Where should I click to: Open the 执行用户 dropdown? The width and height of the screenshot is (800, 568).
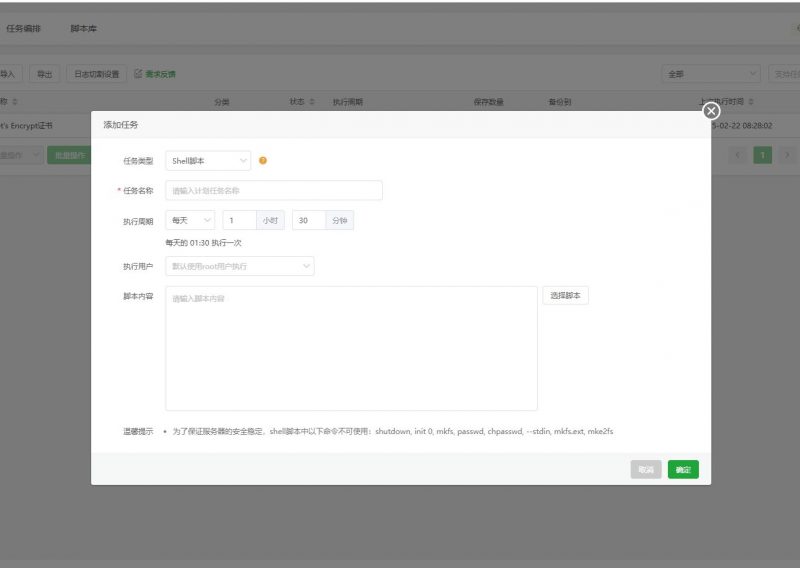click(239, 266)
